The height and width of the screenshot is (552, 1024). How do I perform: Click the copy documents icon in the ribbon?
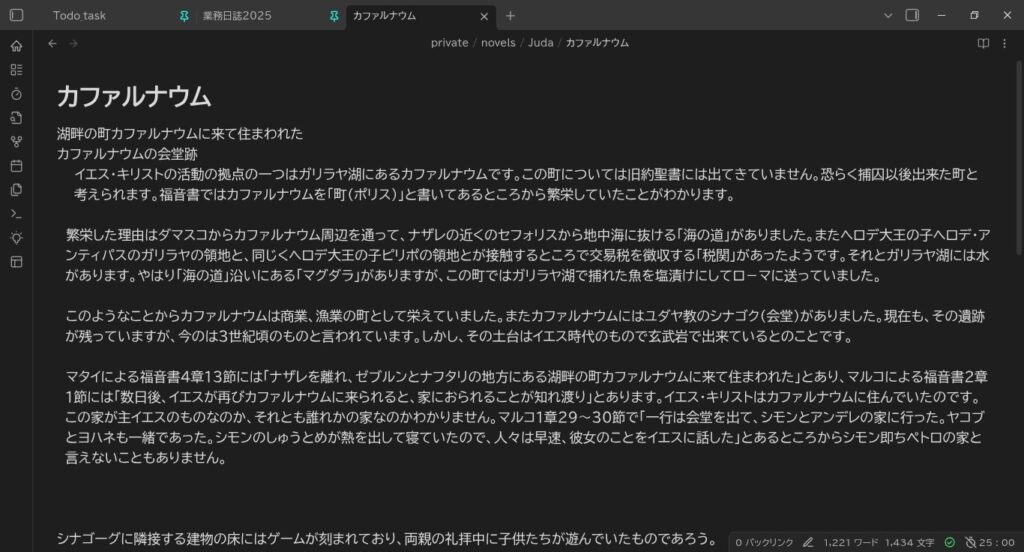pos(16,190)
